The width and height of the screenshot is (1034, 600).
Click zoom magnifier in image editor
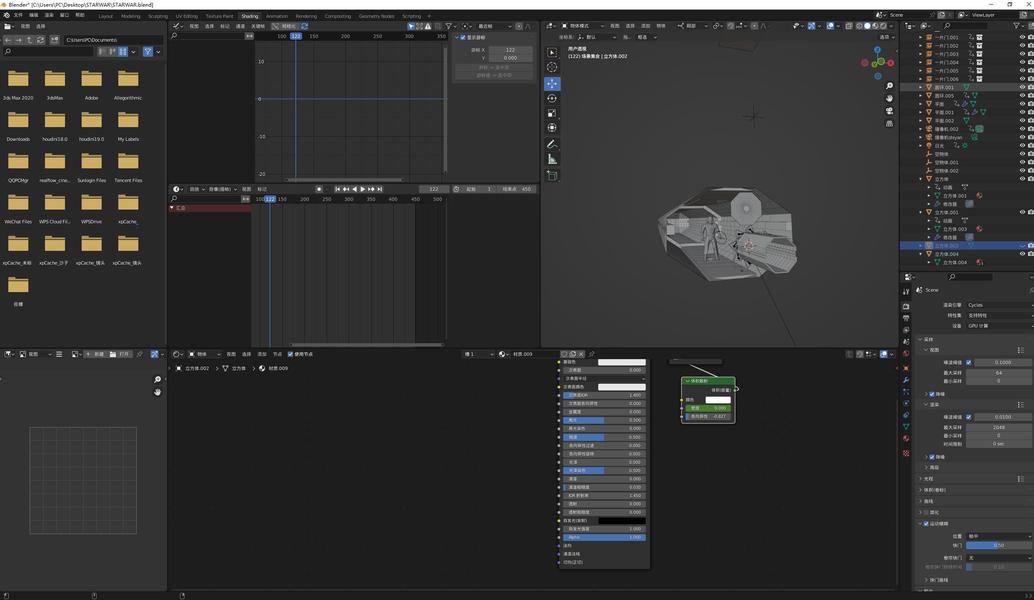(157, 380)
